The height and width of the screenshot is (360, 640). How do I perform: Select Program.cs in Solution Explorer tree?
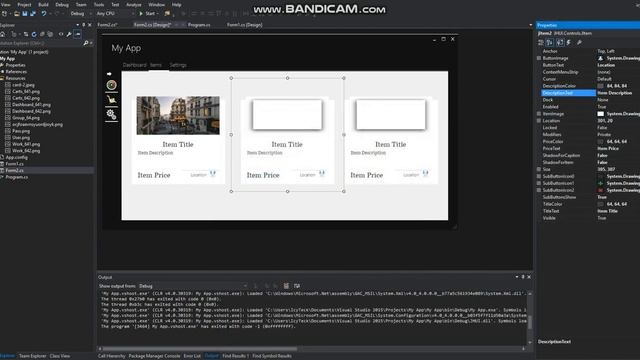click(x=17, y=177)
